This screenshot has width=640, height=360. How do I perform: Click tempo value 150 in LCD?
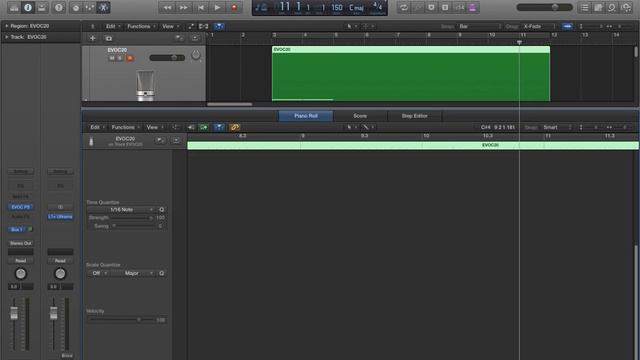coord(337,7)
